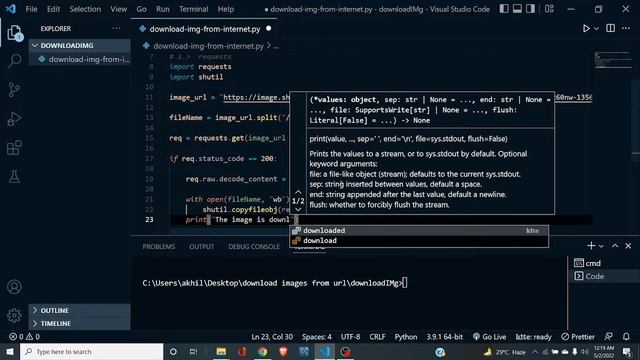Click Prettier in the status bar
This screenshot has height=360, width=640.
point(578,337)
